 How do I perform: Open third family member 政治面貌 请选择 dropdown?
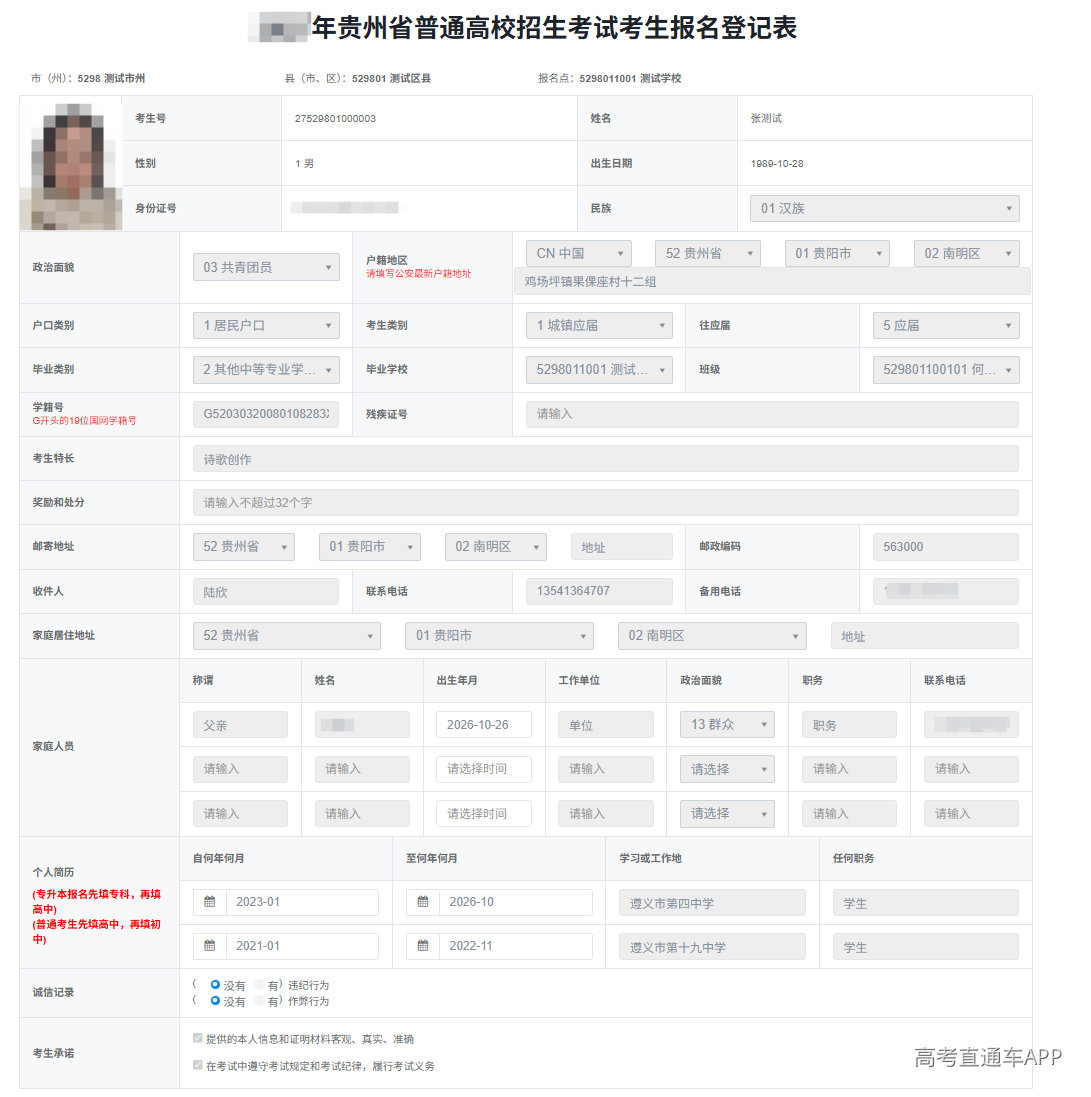pyautogui.click(x=727, y=814)
